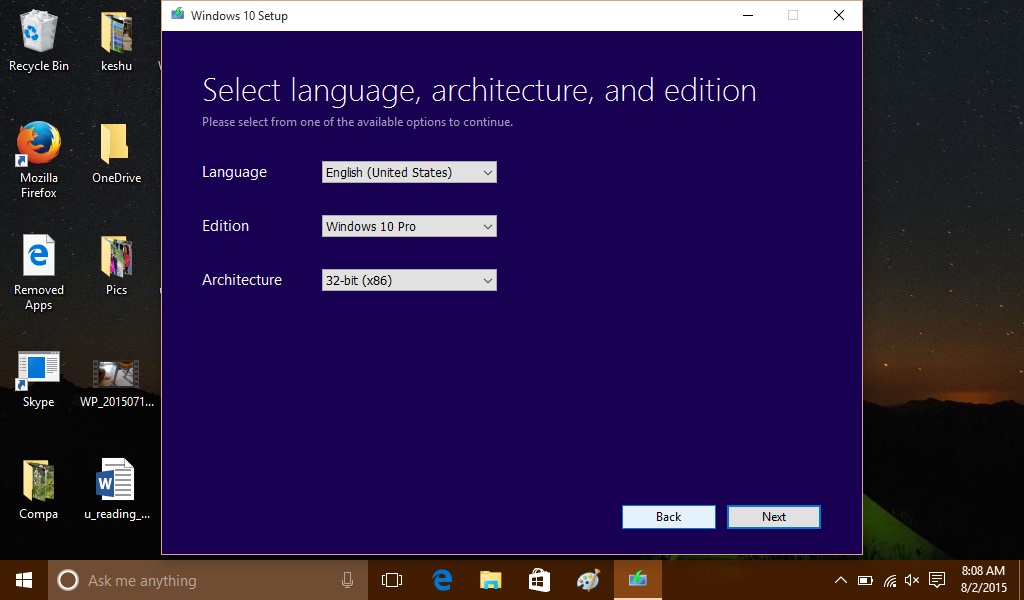Select the WP_2015071 video file icon
The height and width of the screenshot is (600, 1024).
point(116,383)
